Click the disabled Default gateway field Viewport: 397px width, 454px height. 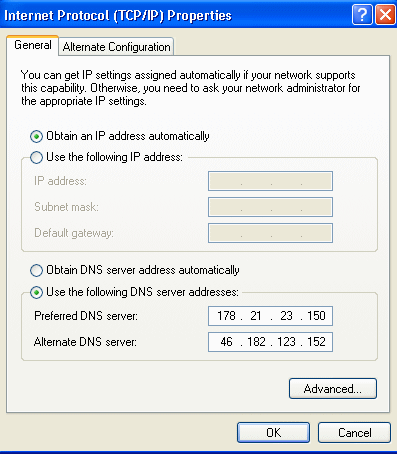[x=270, y=233]
